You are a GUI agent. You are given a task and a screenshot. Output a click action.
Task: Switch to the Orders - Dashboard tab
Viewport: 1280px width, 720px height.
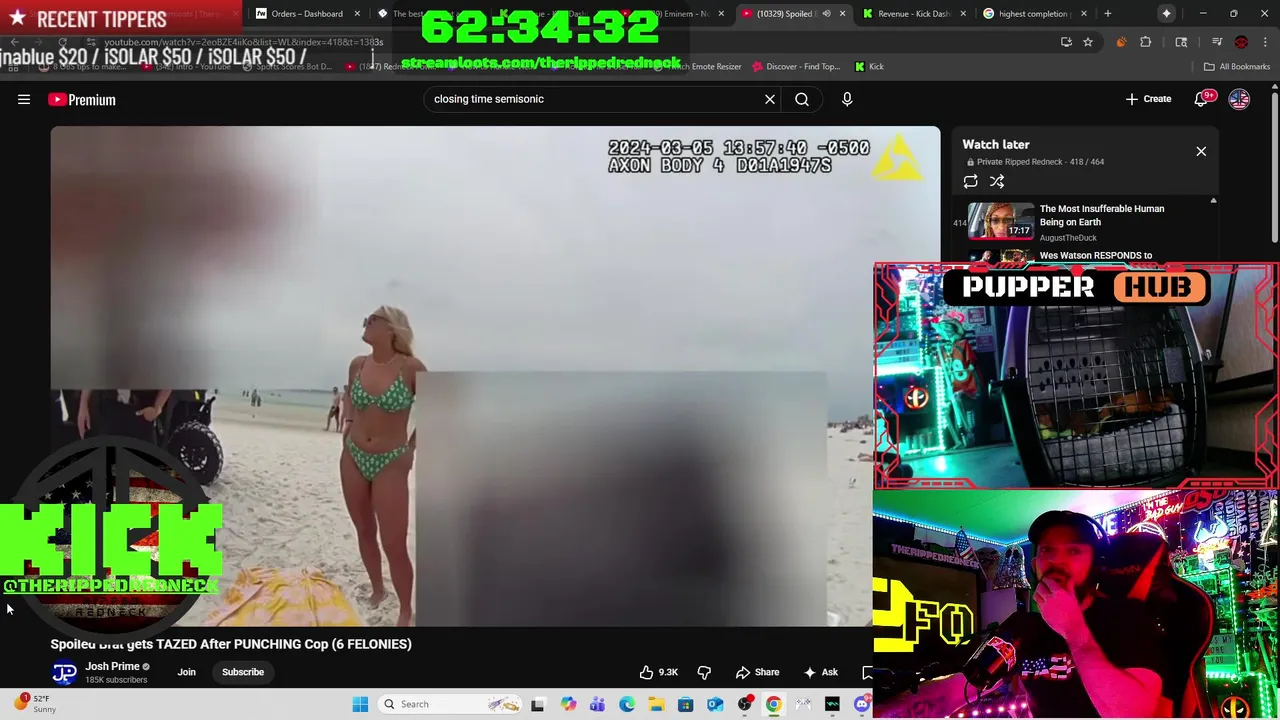pos(307,14)
